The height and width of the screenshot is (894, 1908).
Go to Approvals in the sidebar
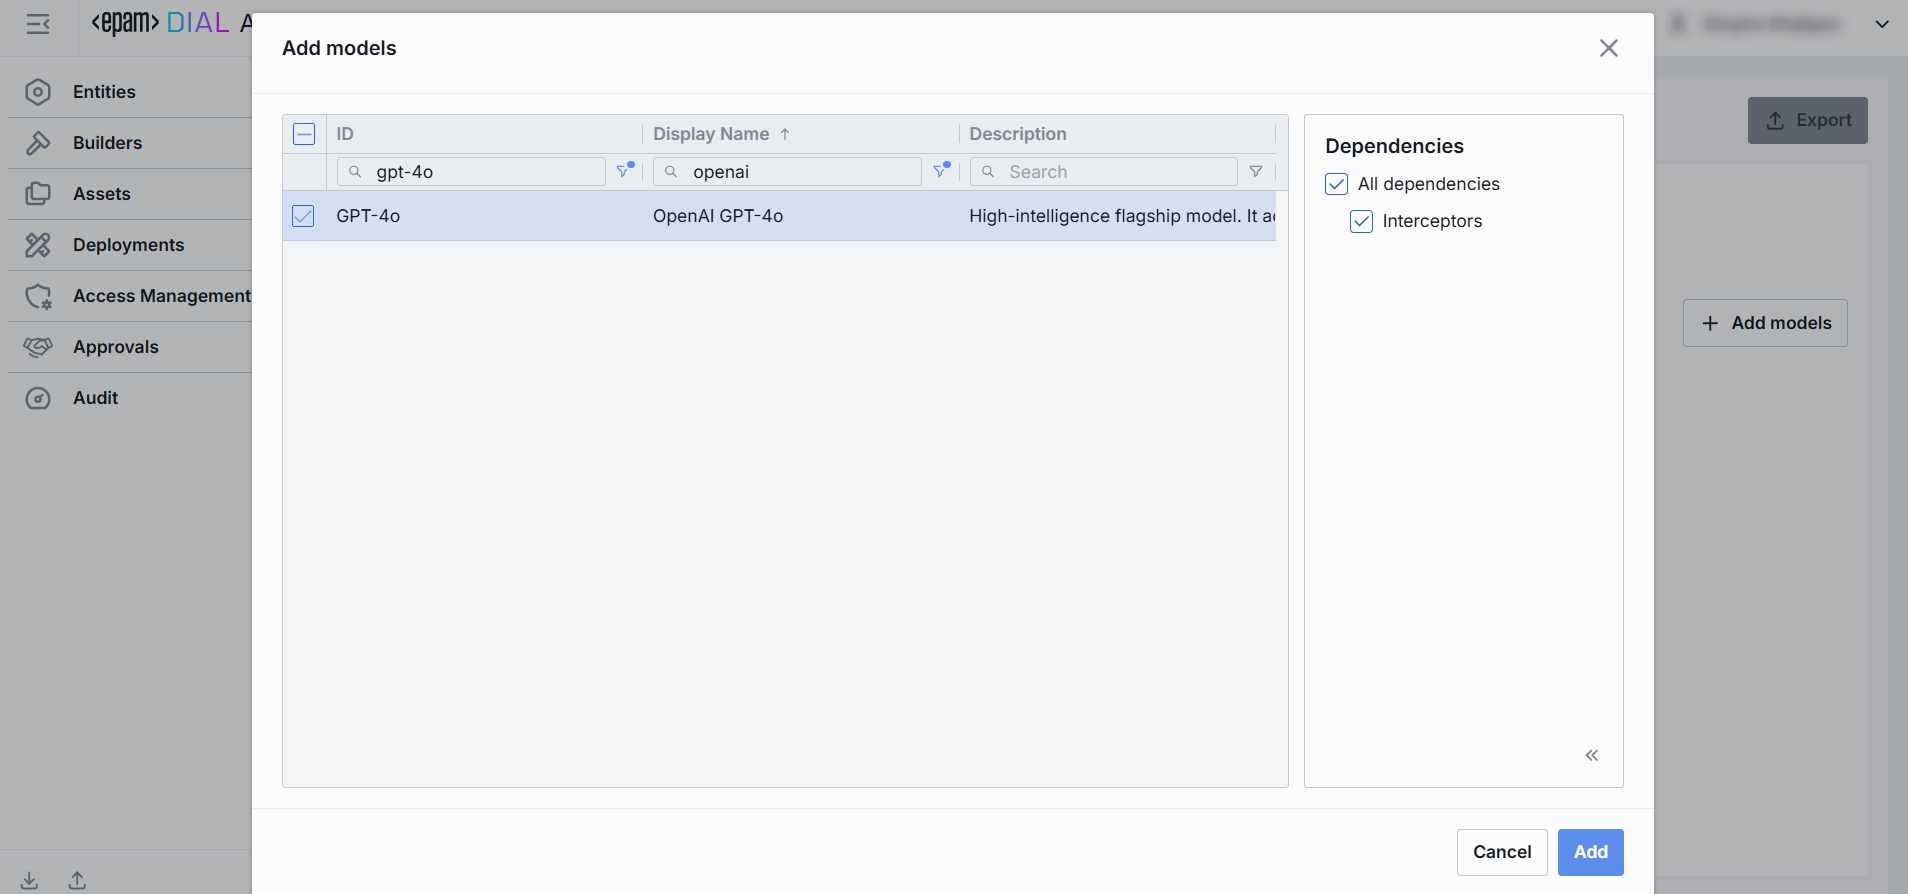pyautogui.click(x=115, y=347)
